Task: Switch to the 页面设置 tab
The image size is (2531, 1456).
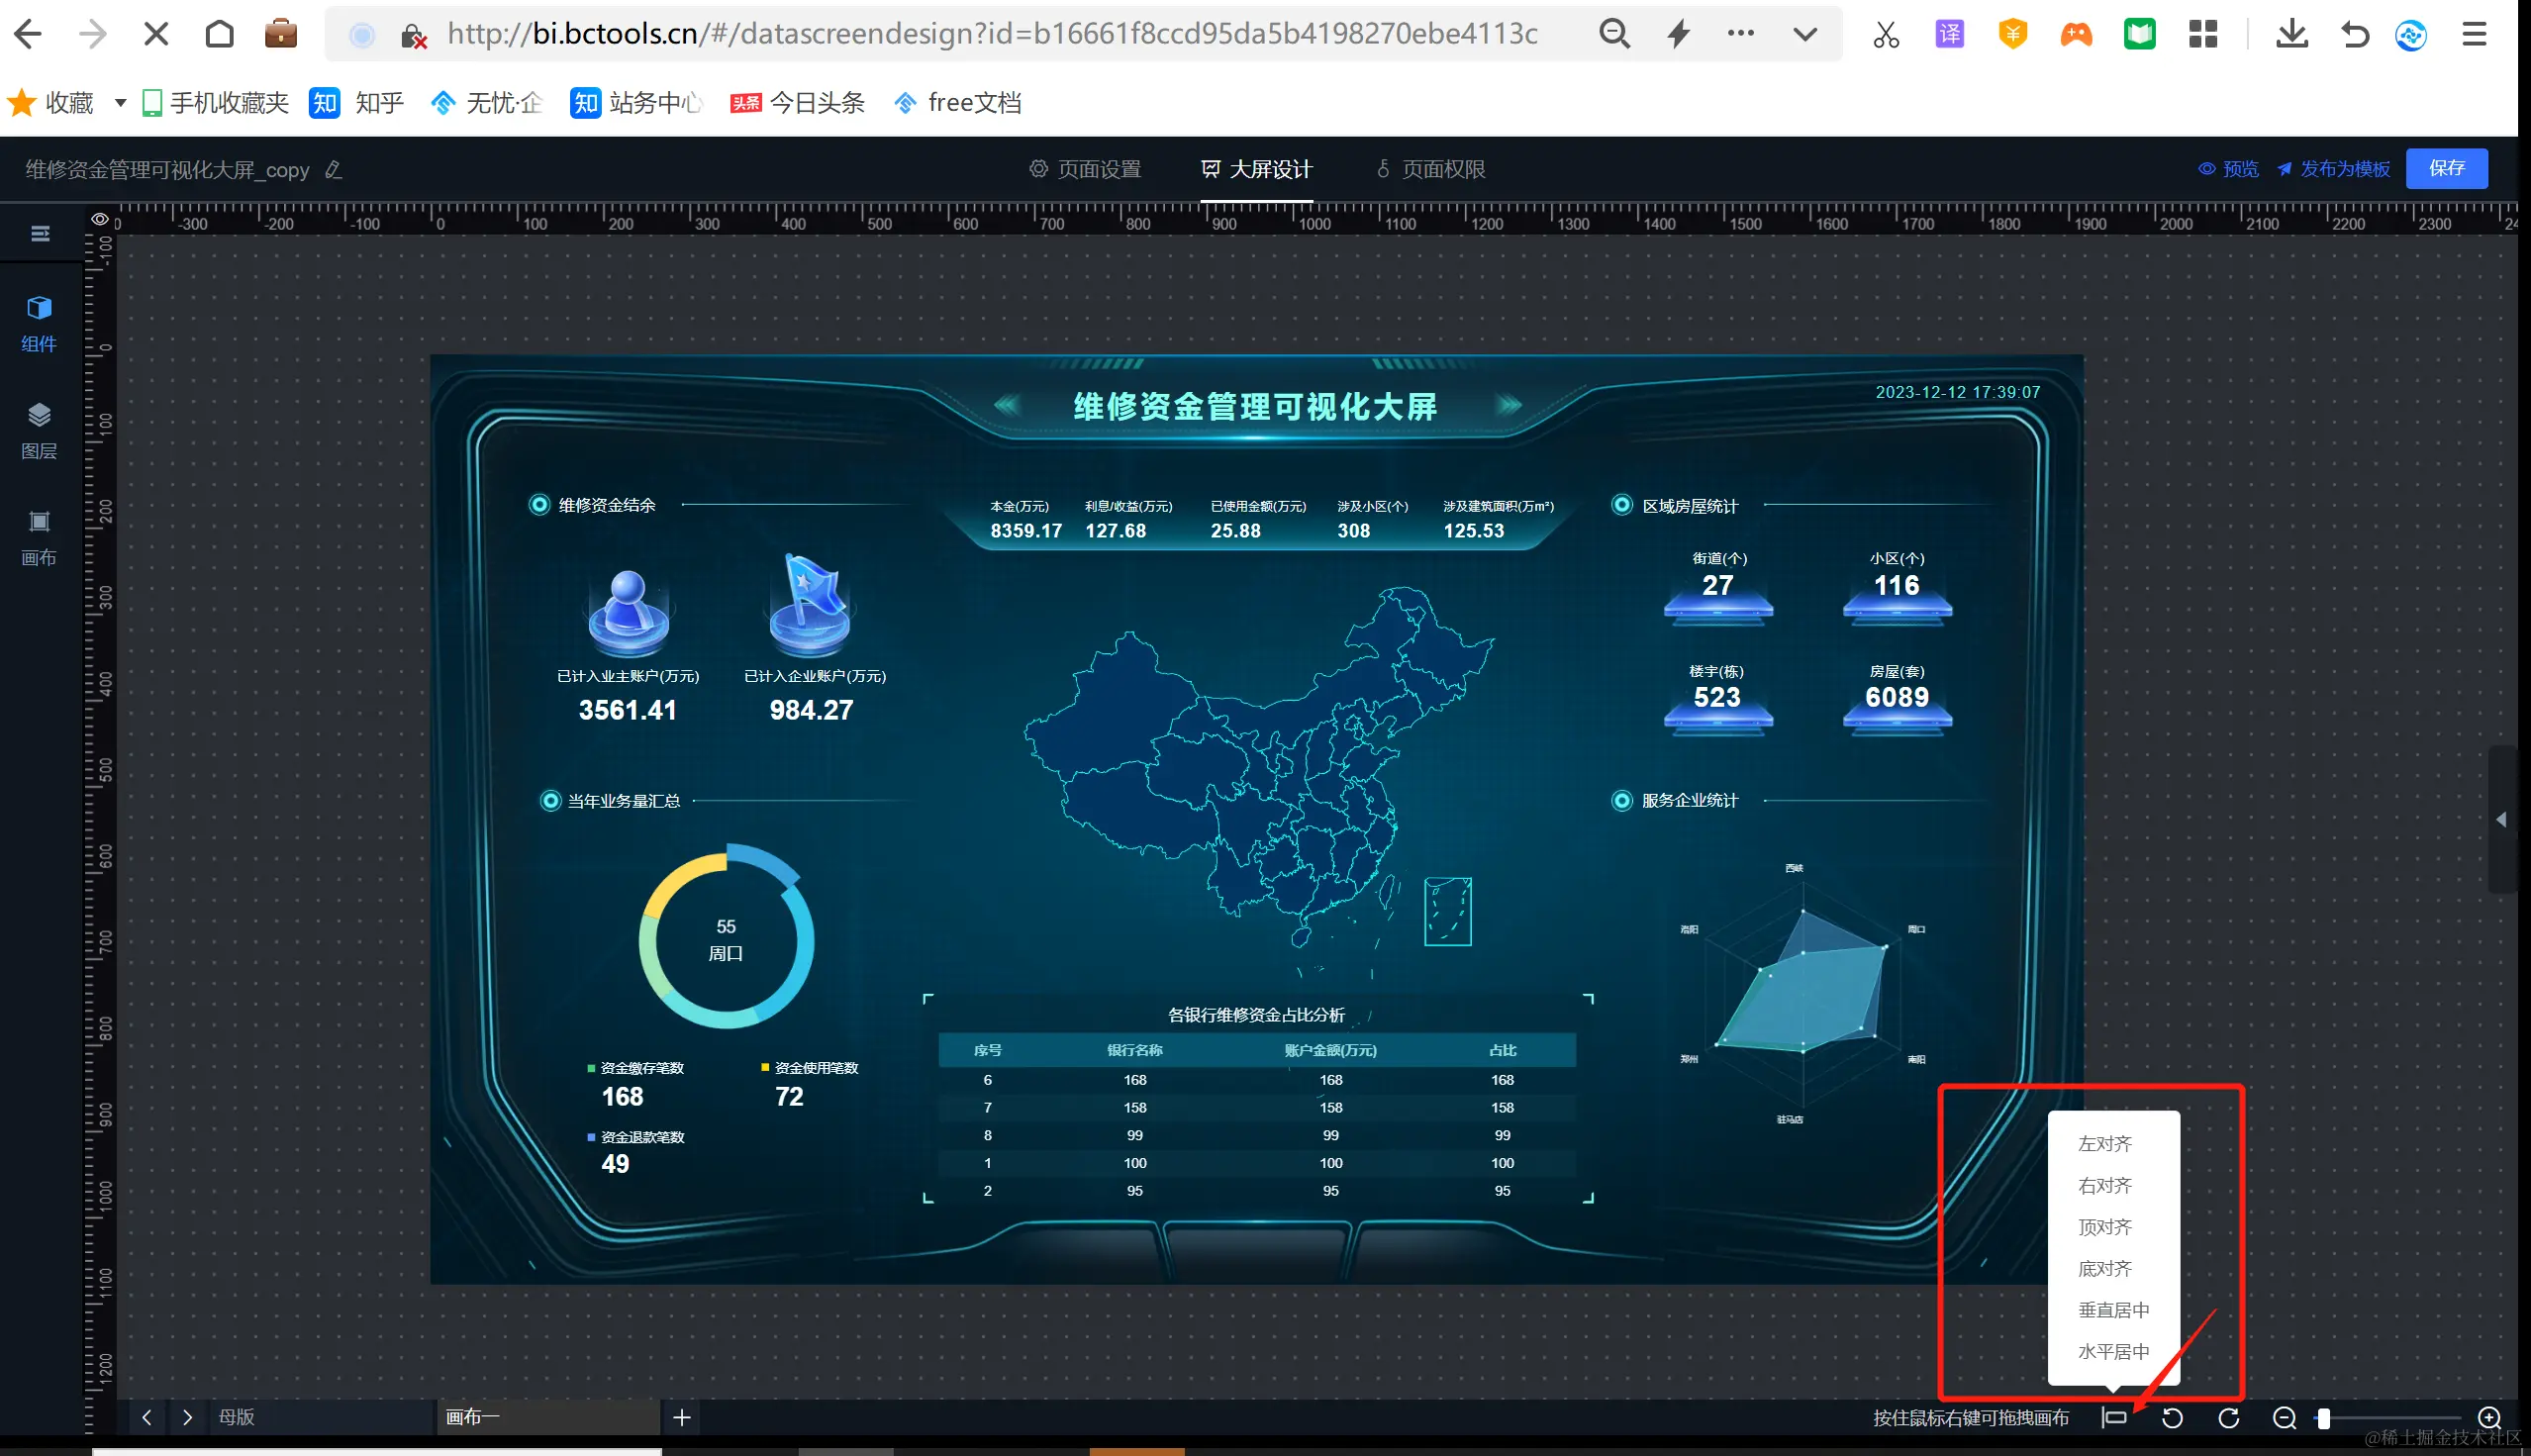Action: [1086, 169]
